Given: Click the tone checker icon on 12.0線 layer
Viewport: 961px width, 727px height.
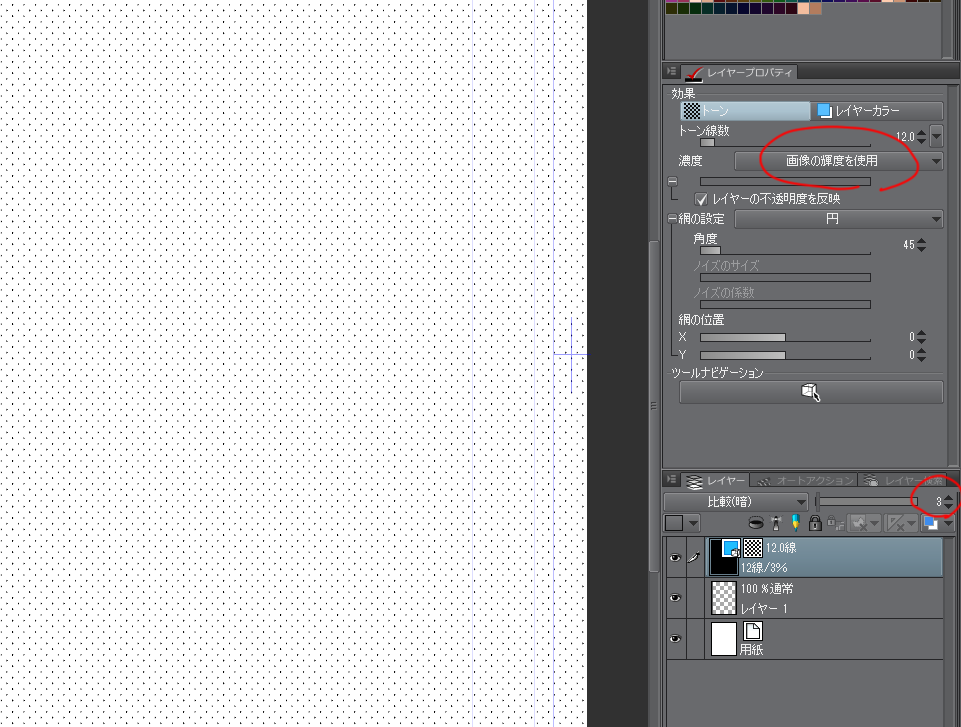Looking at the screenshot, I should coord(753,547).
